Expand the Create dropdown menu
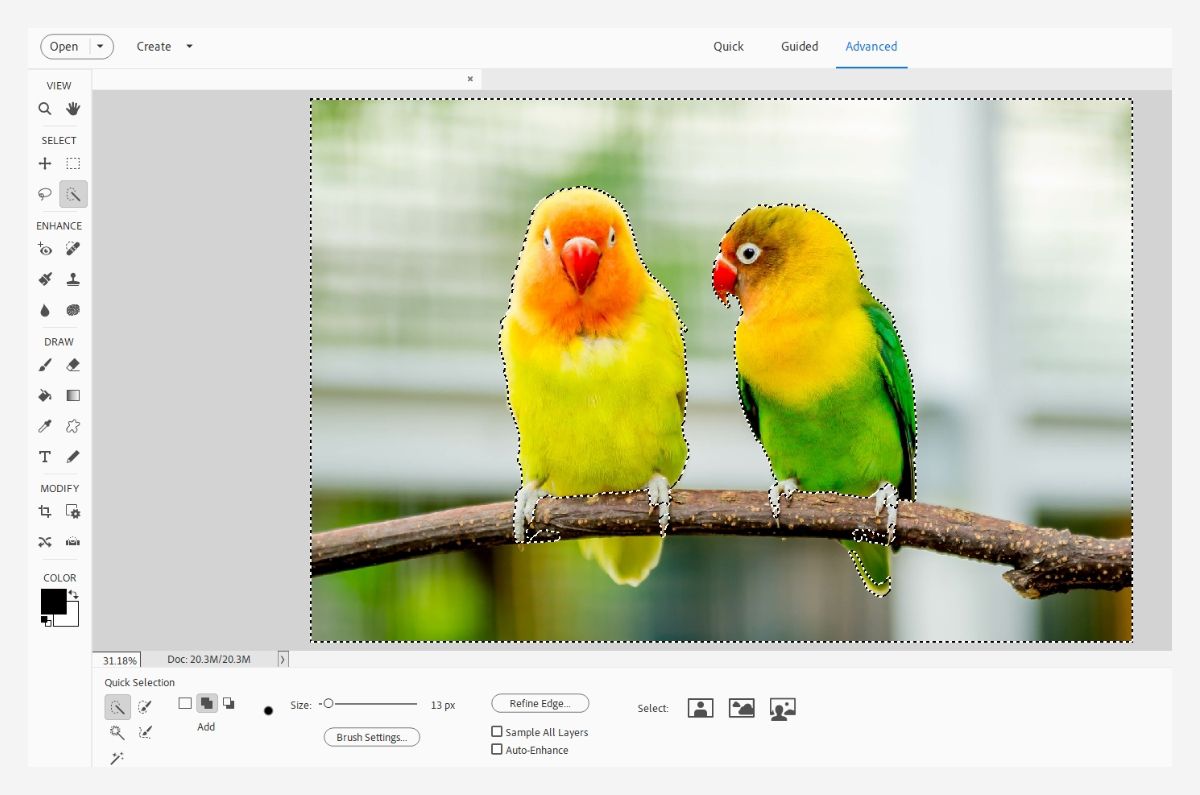Screen dimensions: 1200x795 click(189, 46)
